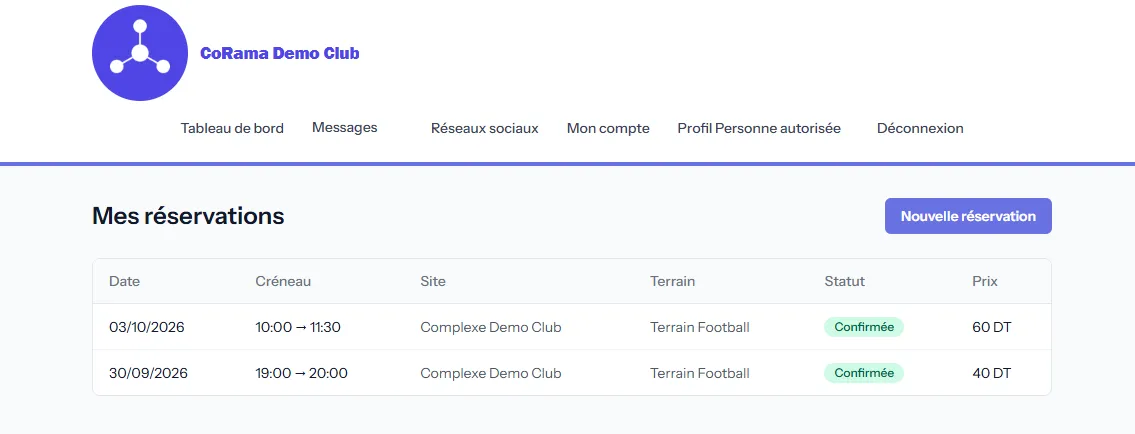Click Confirmée badge for 03/10/2026 reservation
Screen dimensions: 1135x434
(x=864, y=327)
